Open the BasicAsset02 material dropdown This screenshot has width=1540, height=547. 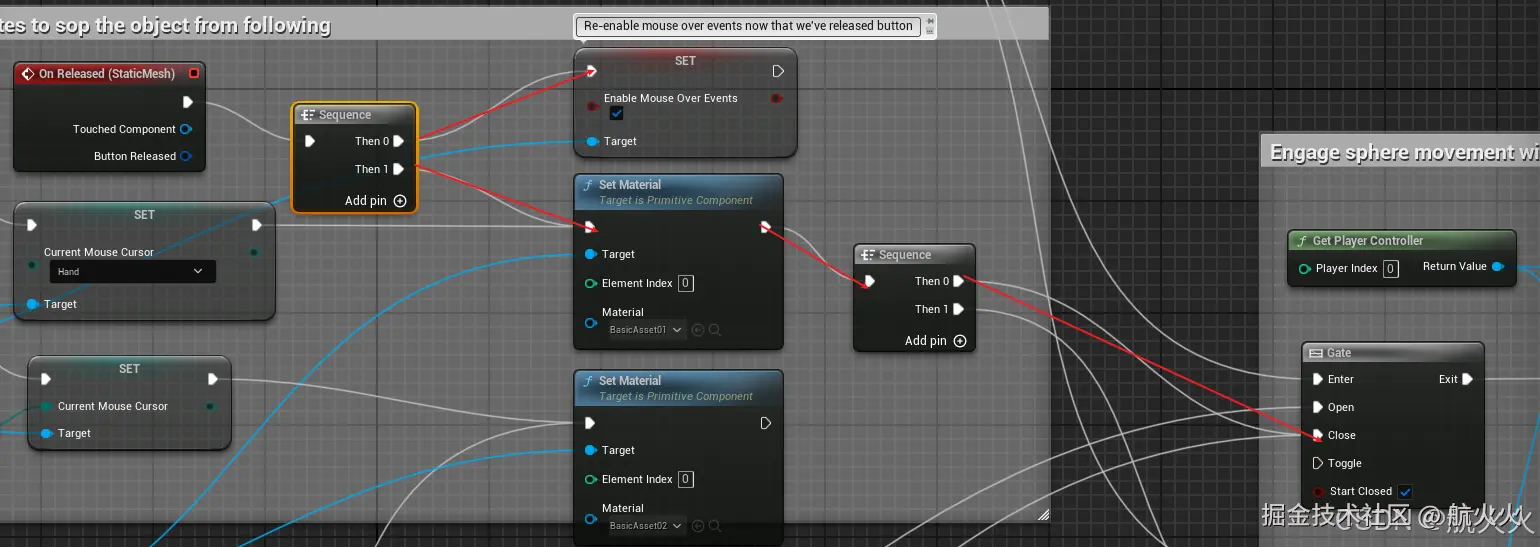click(647, 525)
